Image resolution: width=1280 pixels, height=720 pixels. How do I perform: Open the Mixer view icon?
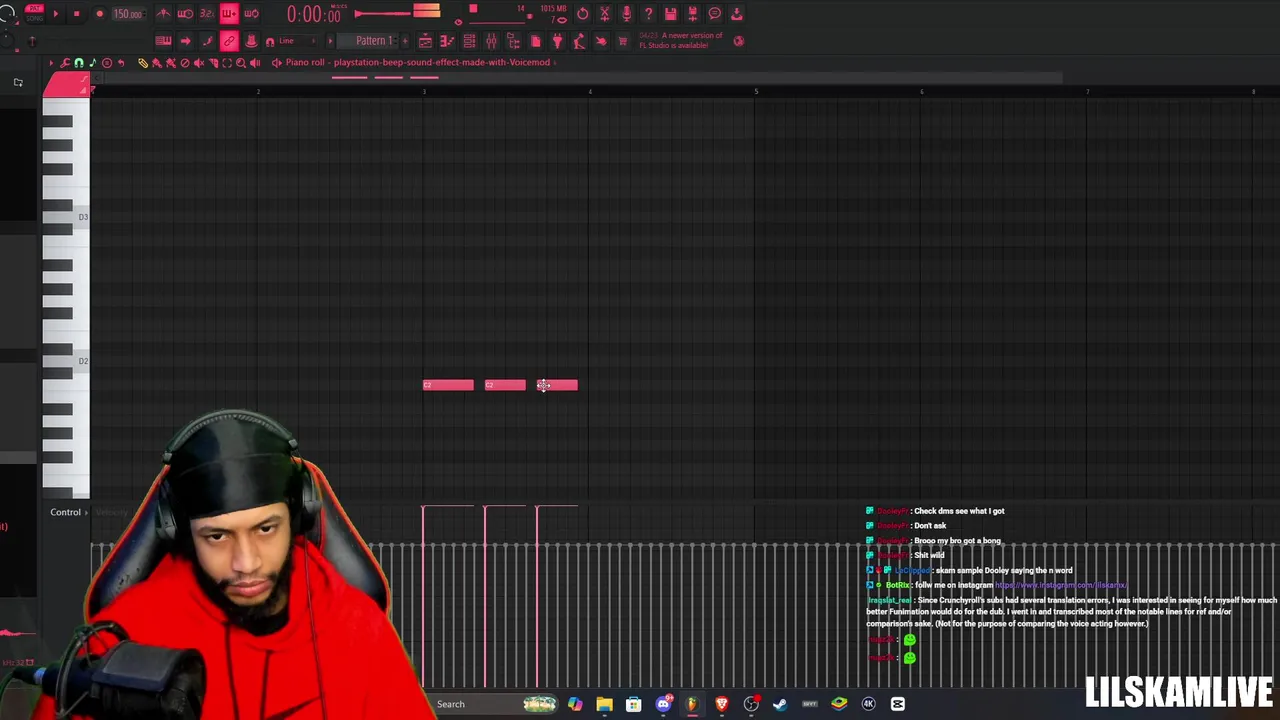tap(491, 41)
